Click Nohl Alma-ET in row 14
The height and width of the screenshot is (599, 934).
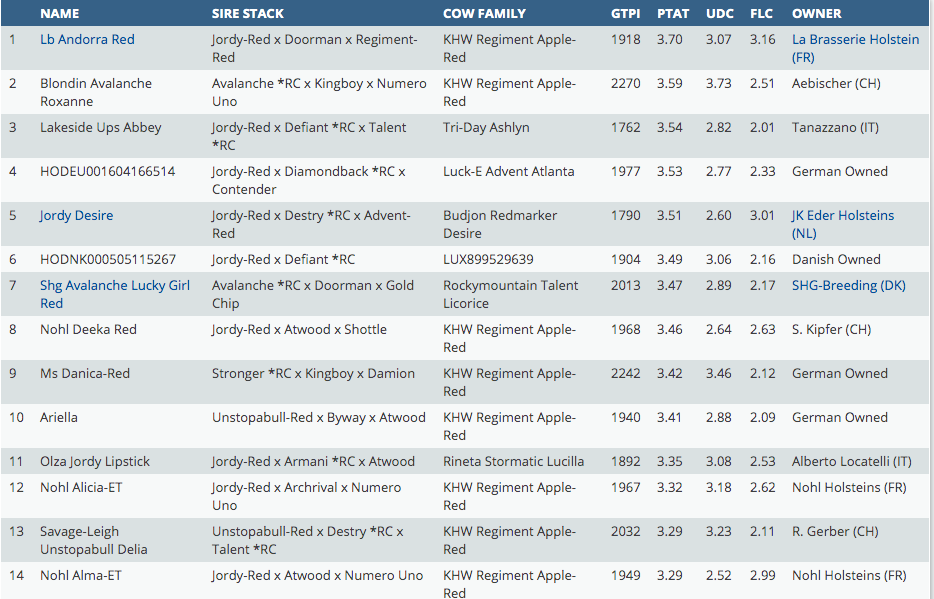[x=81, y=576]
